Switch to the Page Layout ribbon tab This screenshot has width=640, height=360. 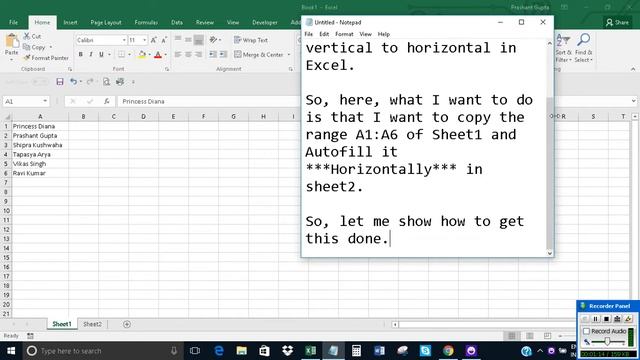coord(106,22)
